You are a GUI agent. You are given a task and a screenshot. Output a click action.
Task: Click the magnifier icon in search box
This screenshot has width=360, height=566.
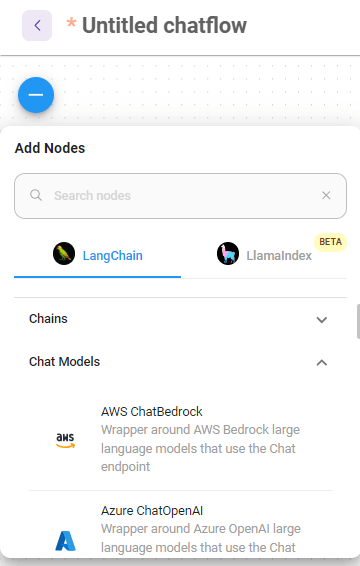(36, 195)
